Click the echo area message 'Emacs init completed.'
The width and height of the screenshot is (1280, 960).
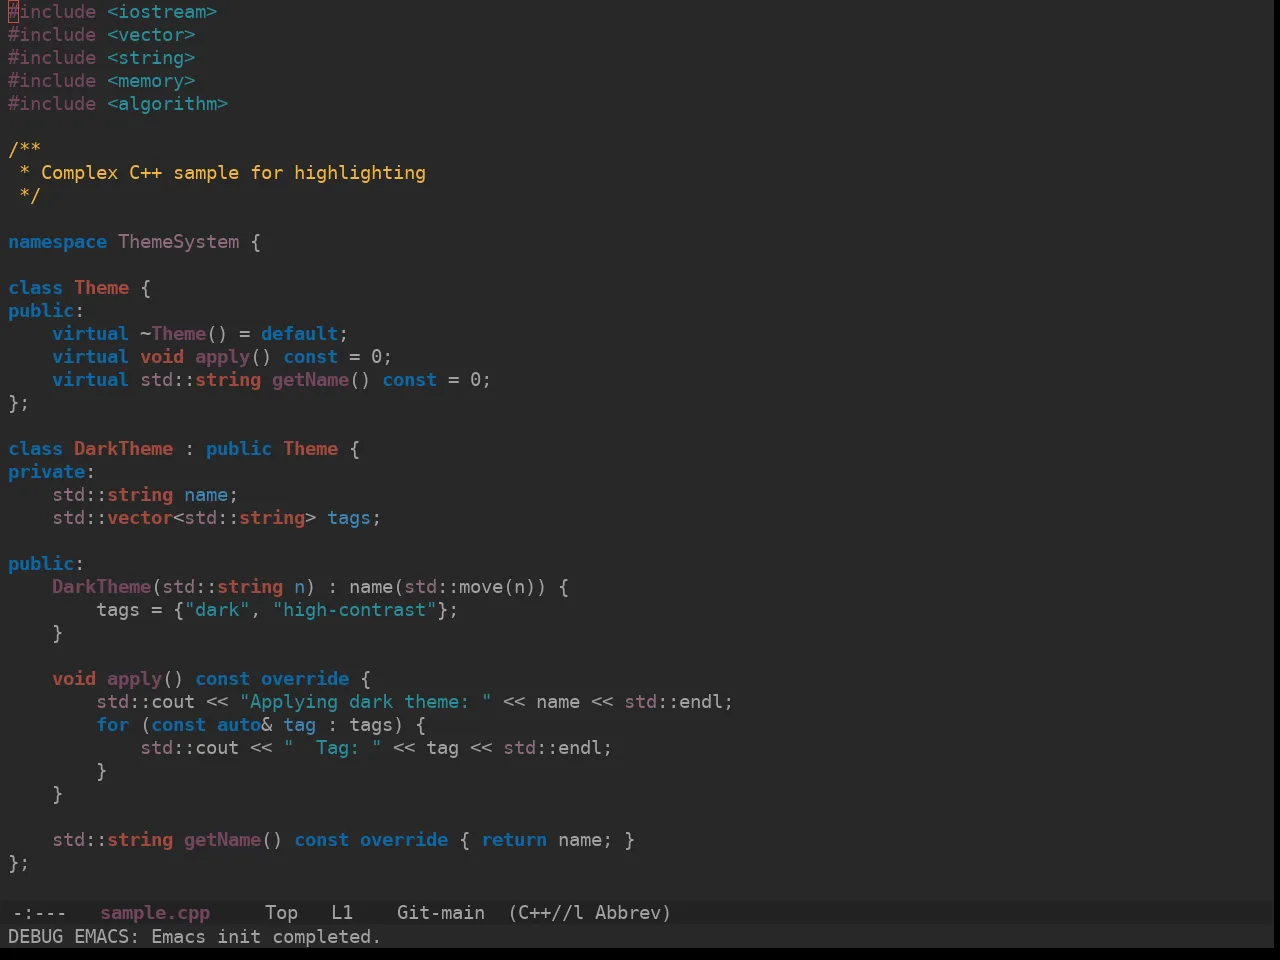[266, 937]
